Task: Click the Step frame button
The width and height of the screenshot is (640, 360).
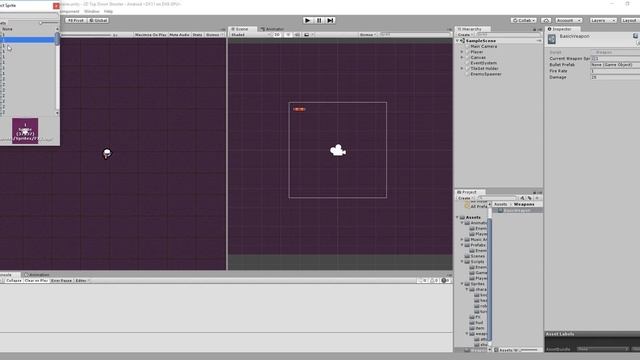Action: (331, 20)
